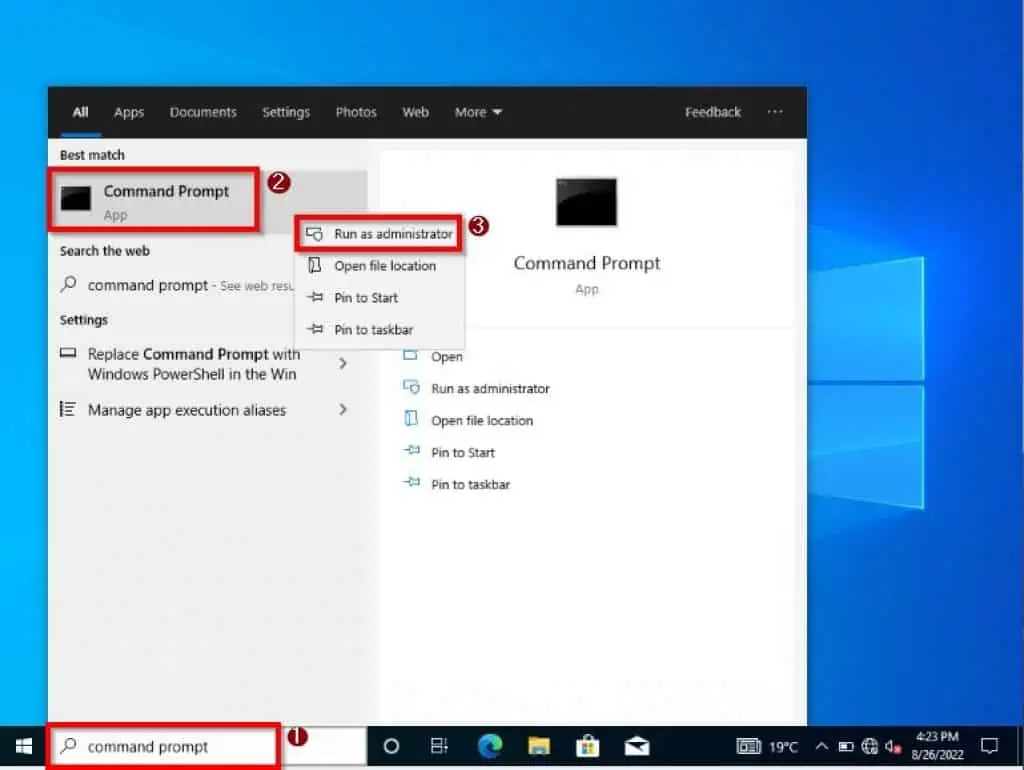Choose Pin to Start in context menu
Image resolution: width=1024 pixels, height=770 pixels.
pyautogui.click(x=379, y=298)
